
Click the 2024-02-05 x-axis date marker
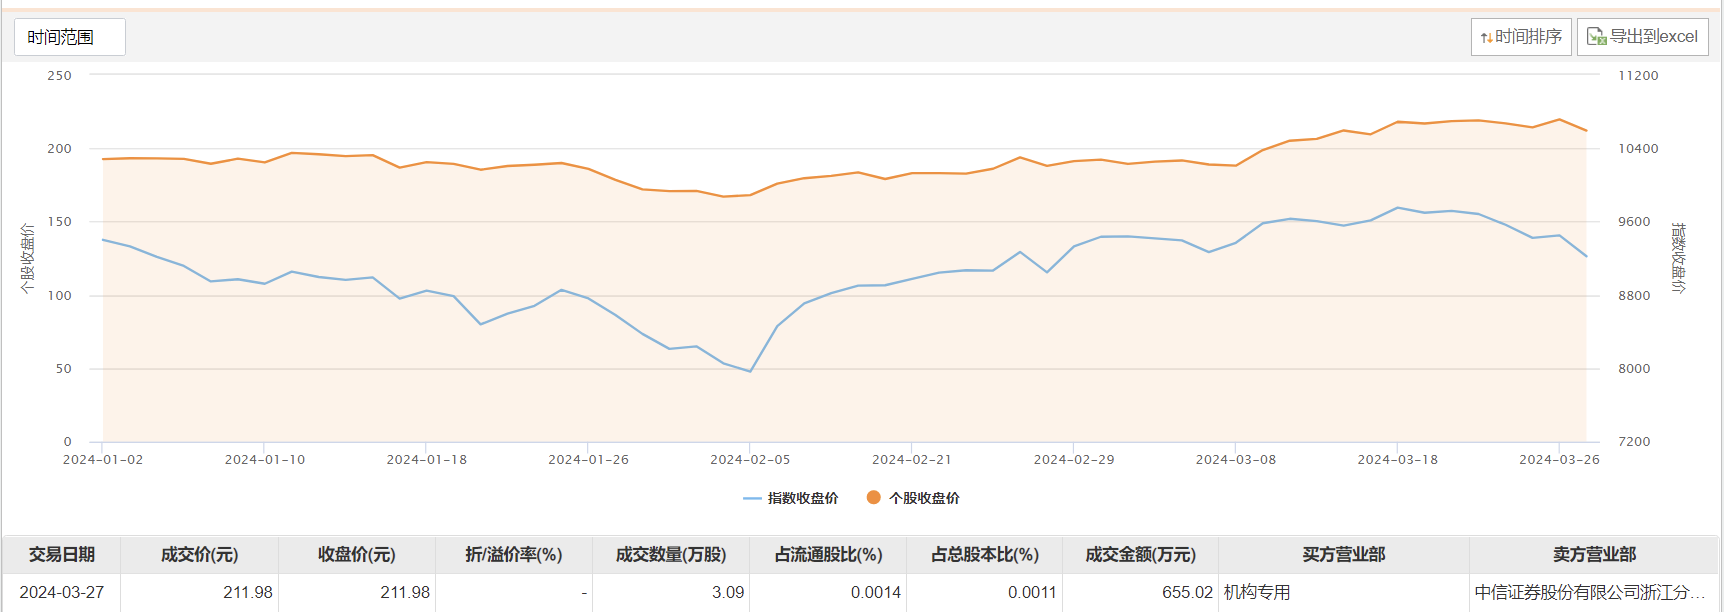pos(750,460)
